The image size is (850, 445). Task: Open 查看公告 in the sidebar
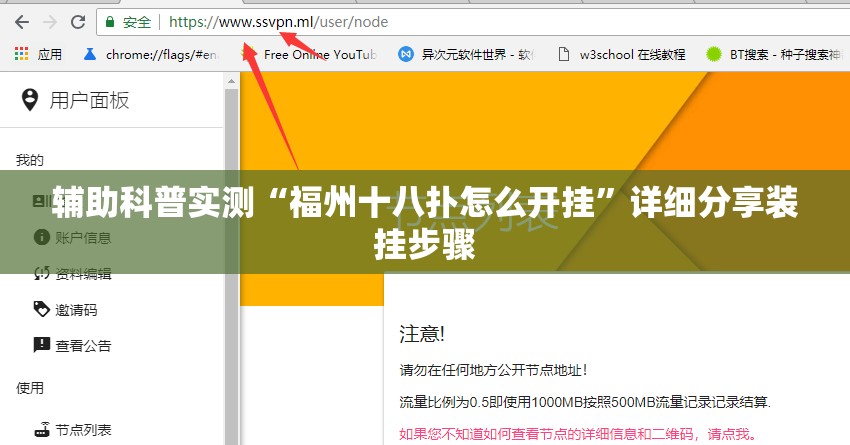[x=82, y=345]
